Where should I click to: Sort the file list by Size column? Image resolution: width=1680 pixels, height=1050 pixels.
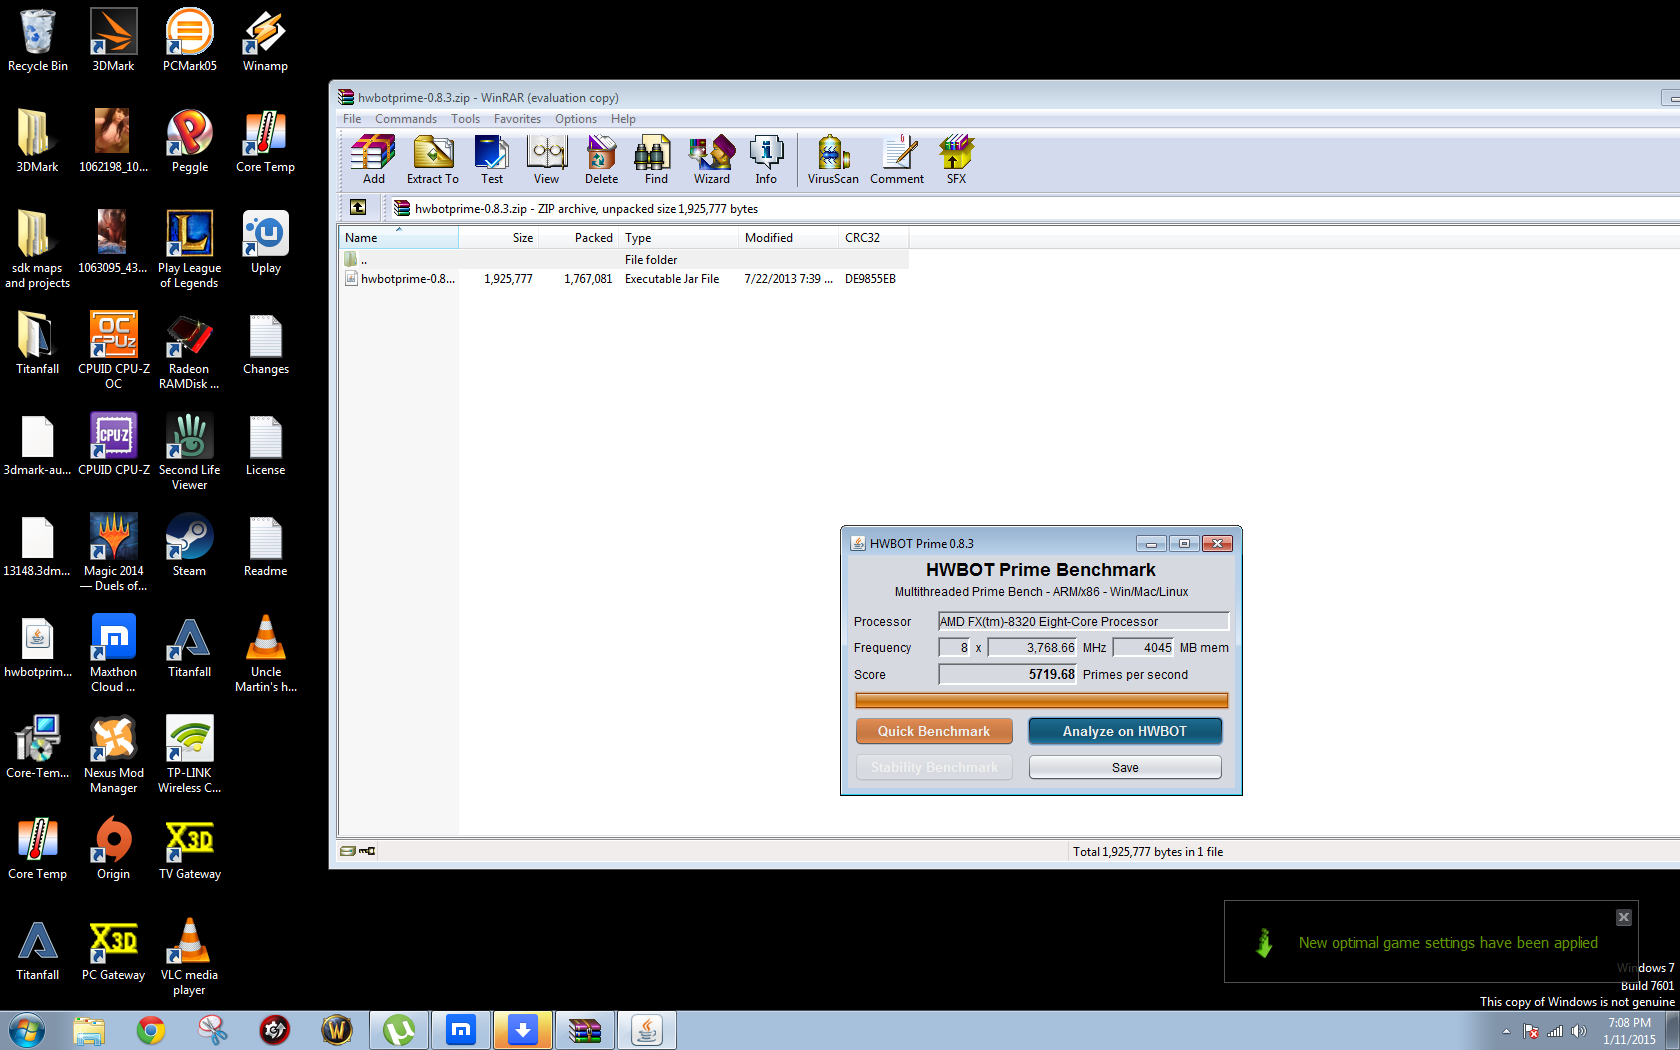[499, 238]
